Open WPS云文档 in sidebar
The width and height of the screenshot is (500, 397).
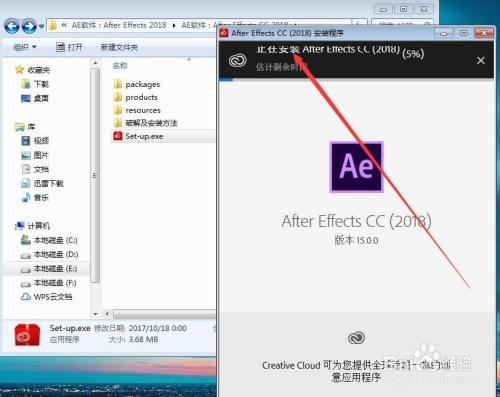(x=47, y=297)
